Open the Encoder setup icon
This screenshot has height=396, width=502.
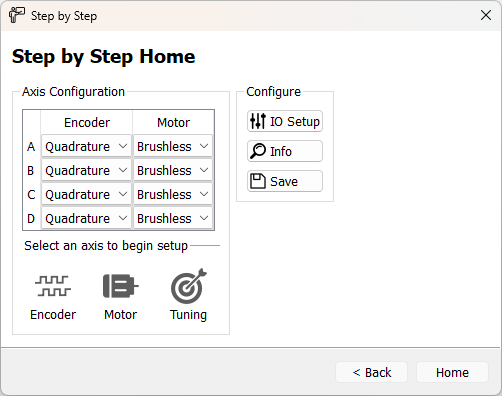pos(53,286)
